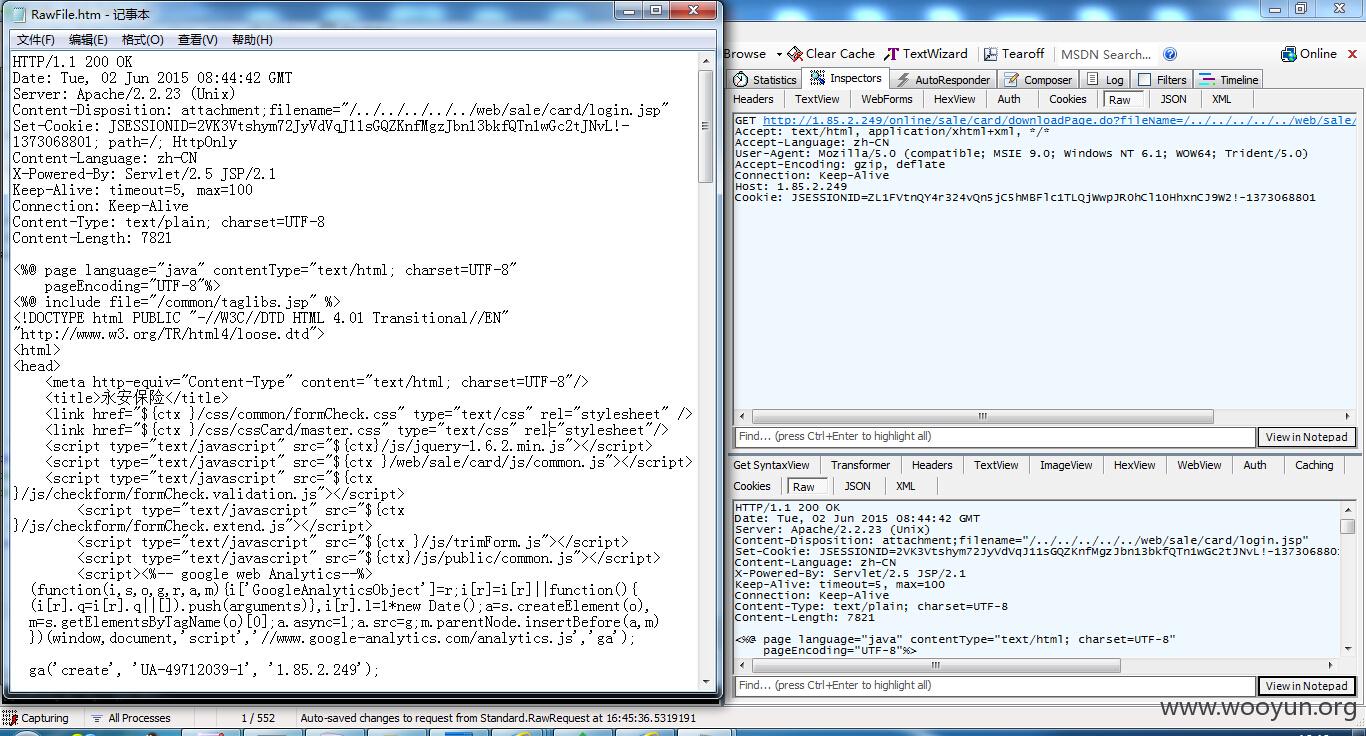Select the response Caching tab
Image resolution: width=1366 pixels, height=736 pixels.
[x=1314, y=465]
